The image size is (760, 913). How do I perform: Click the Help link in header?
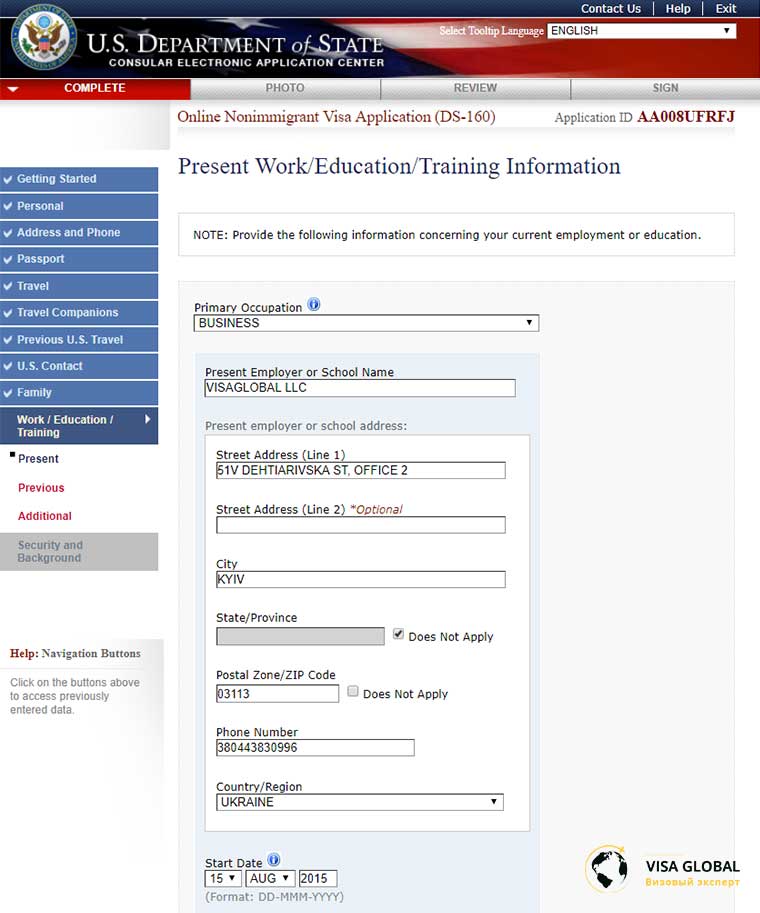pos(678,9)
